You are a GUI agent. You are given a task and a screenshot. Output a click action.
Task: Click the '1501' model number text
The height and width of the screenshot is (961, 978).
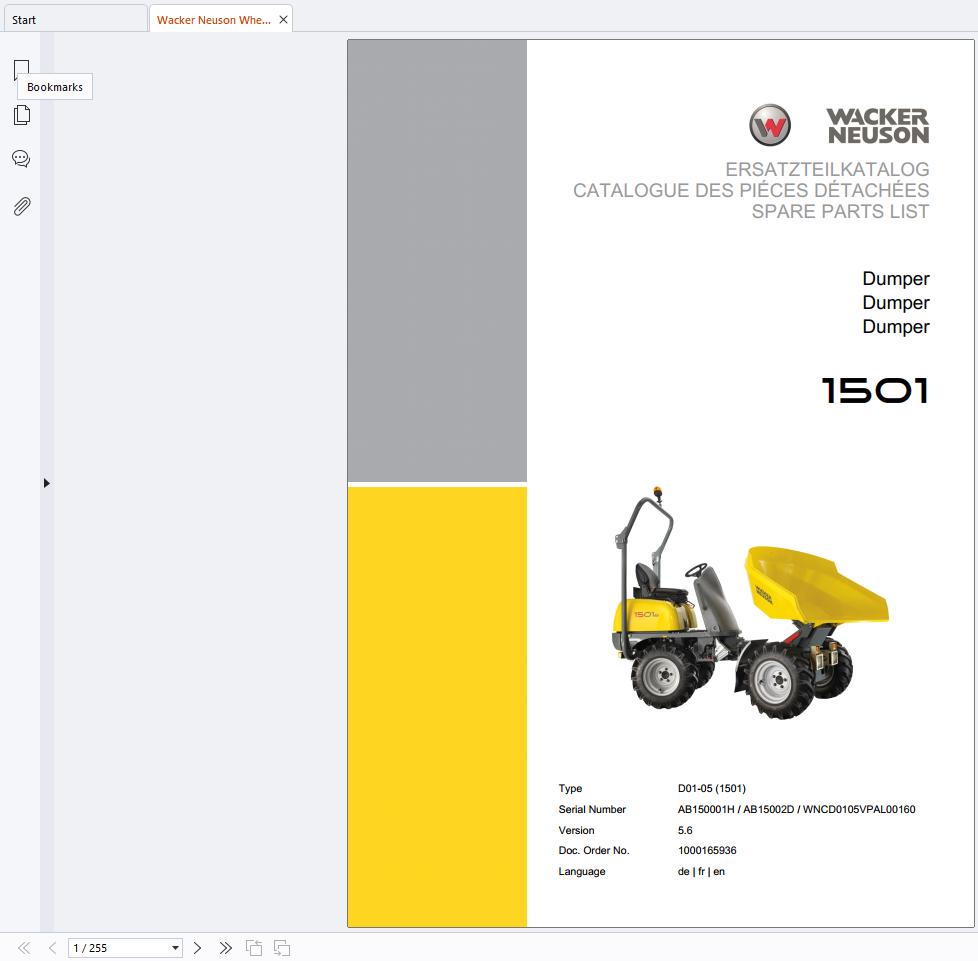click(875, 391)
